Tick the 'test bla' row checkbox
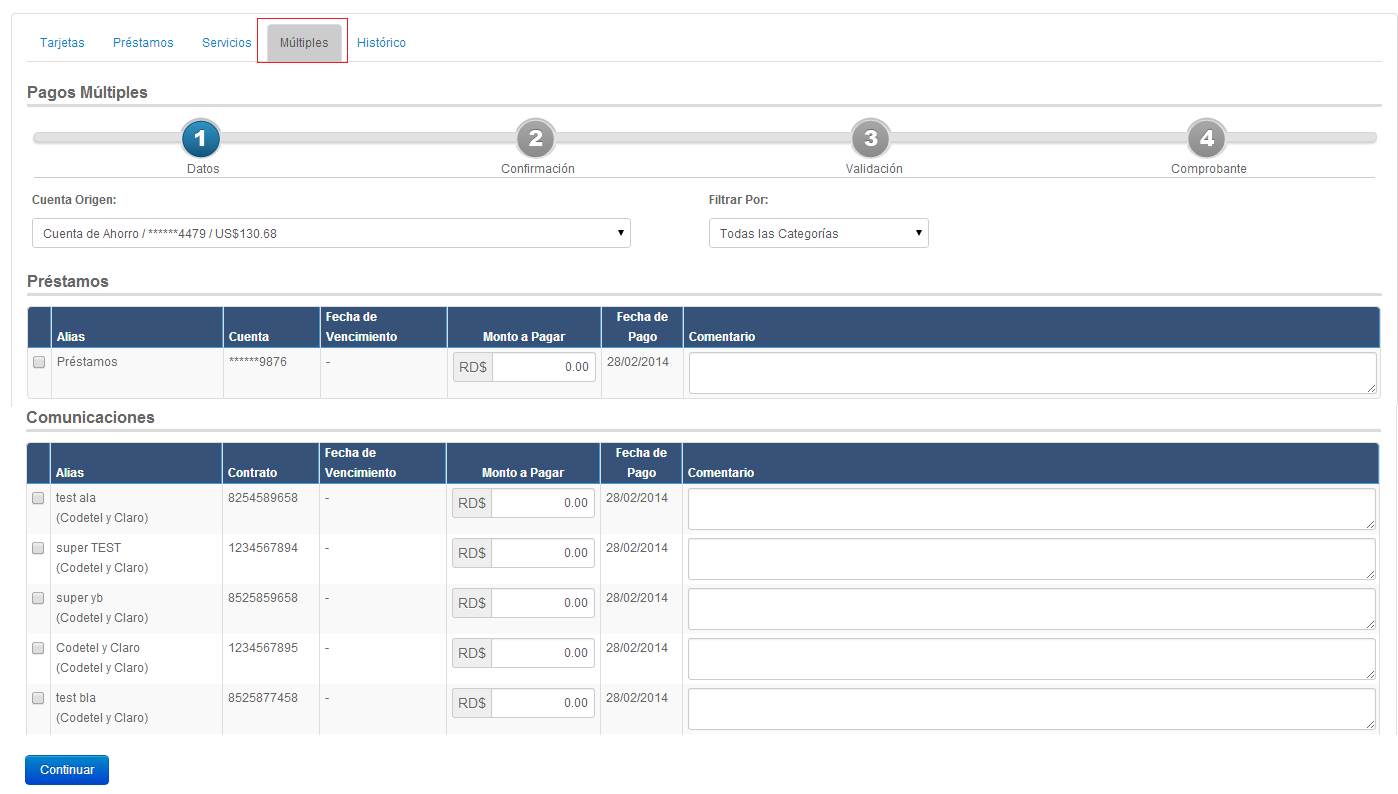 (x=38, y=698)
